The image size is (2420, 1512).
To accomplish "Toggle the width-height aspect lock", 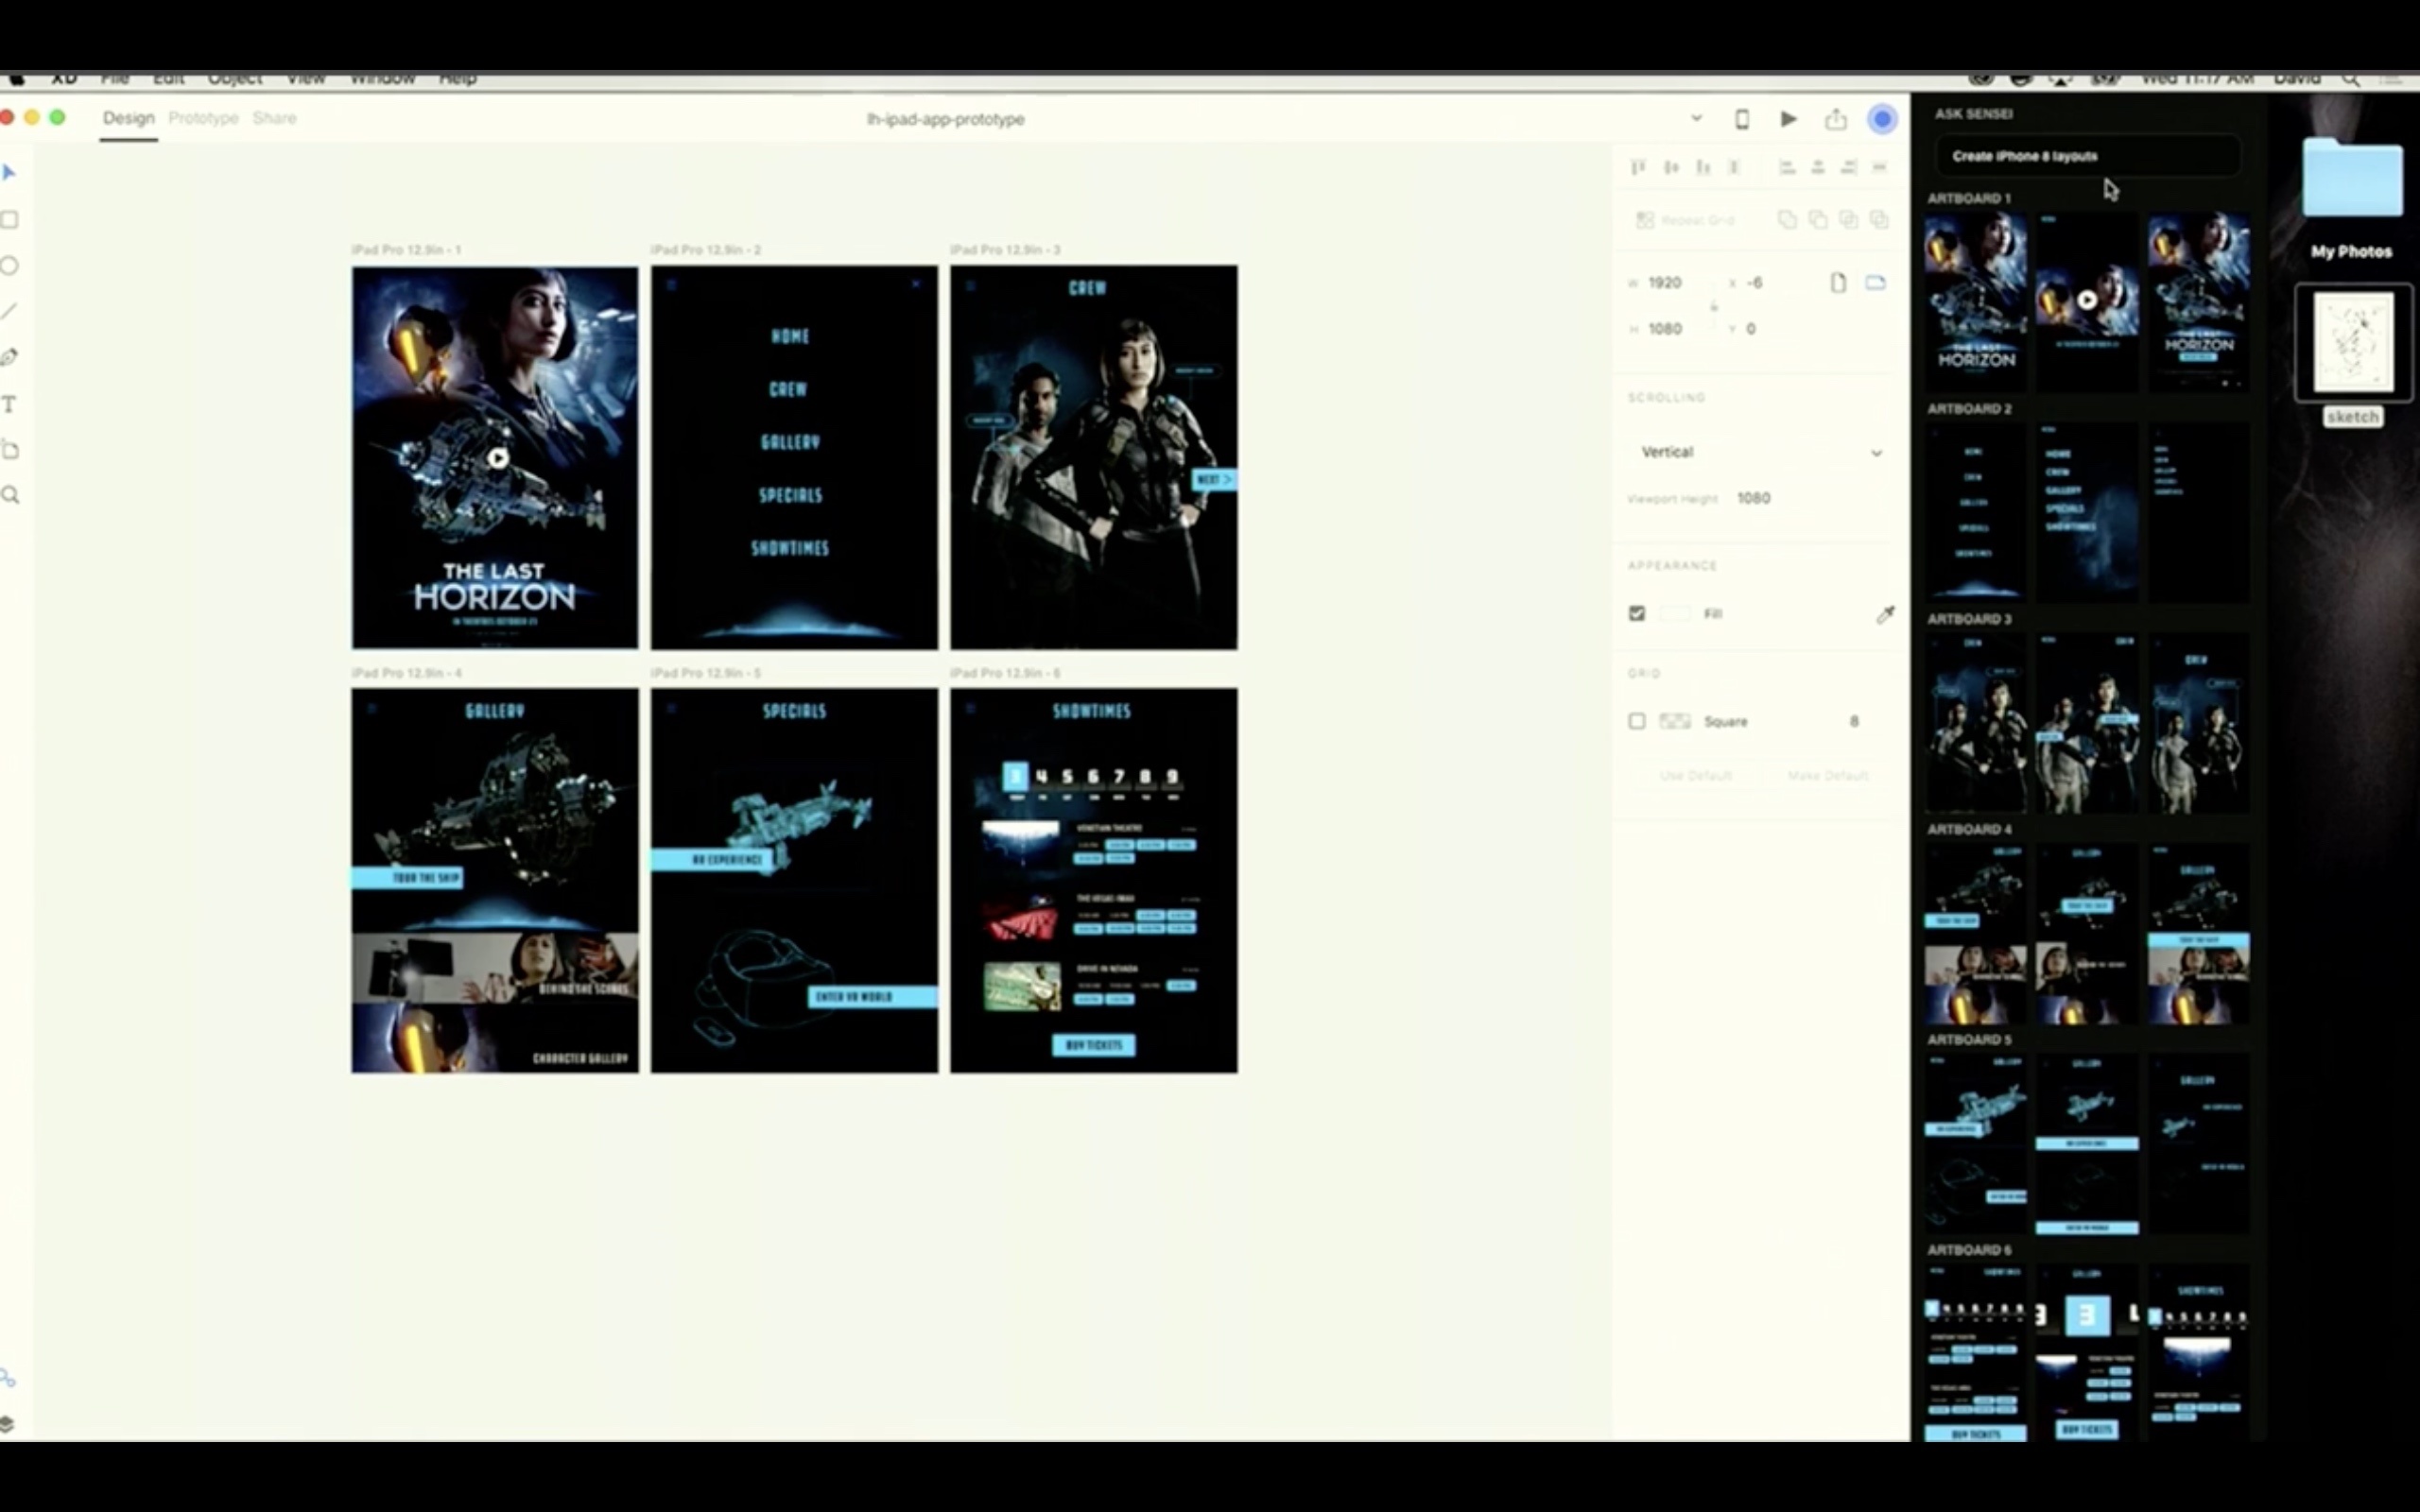I will 1714,306.
